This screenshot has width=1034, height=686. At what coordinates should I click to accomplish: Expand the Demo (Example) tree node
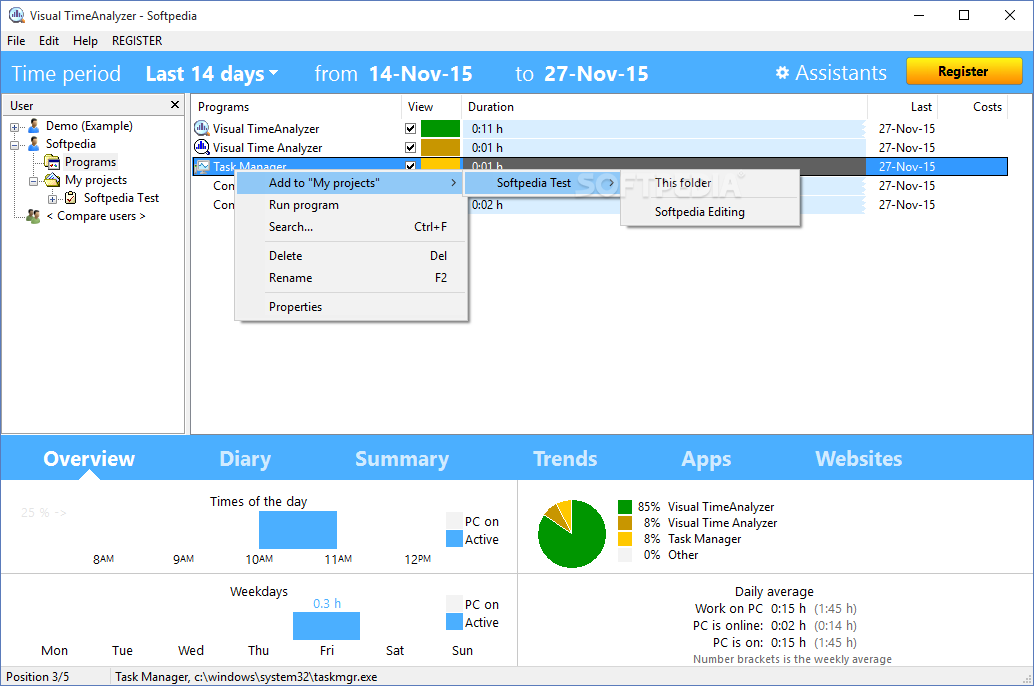point(15,127)
